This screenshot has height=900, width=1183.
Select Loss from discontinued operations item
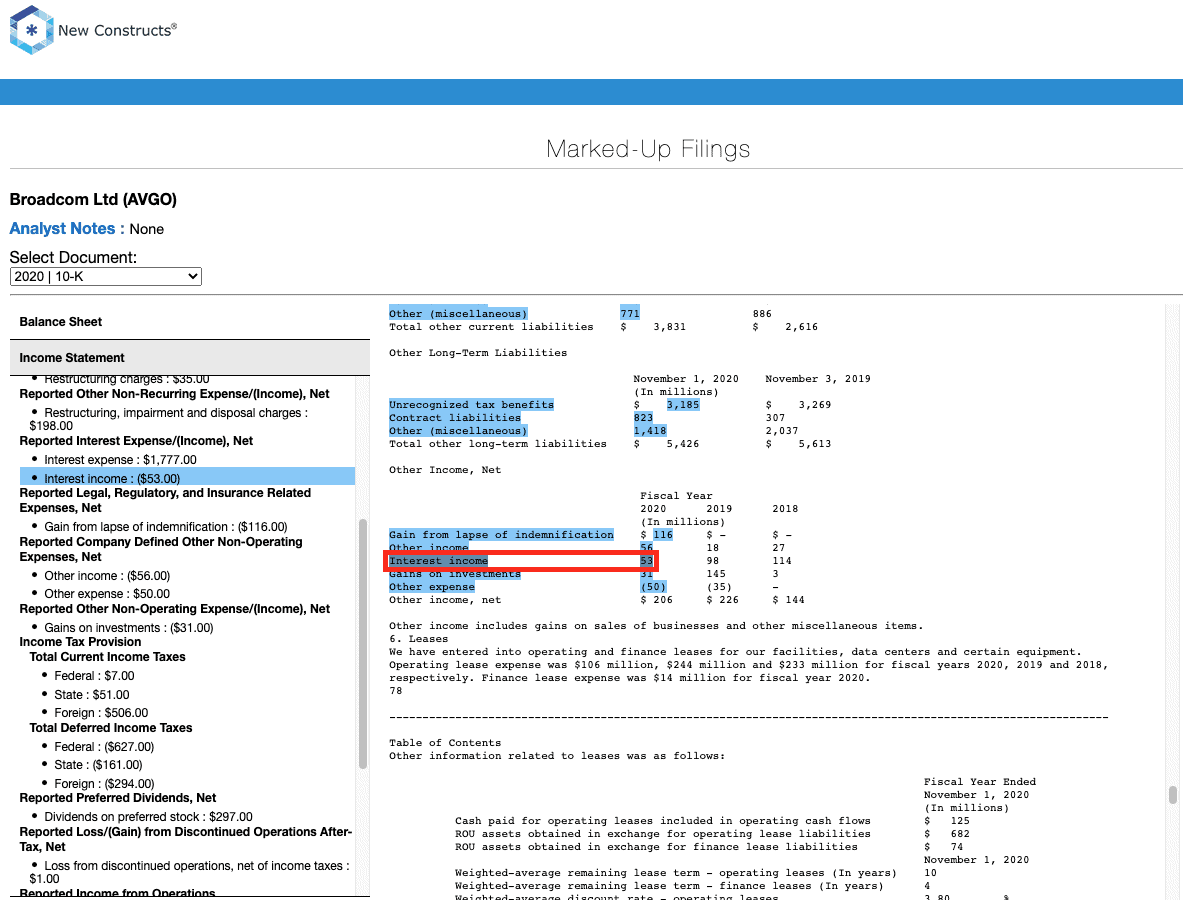tap(189, 872)
